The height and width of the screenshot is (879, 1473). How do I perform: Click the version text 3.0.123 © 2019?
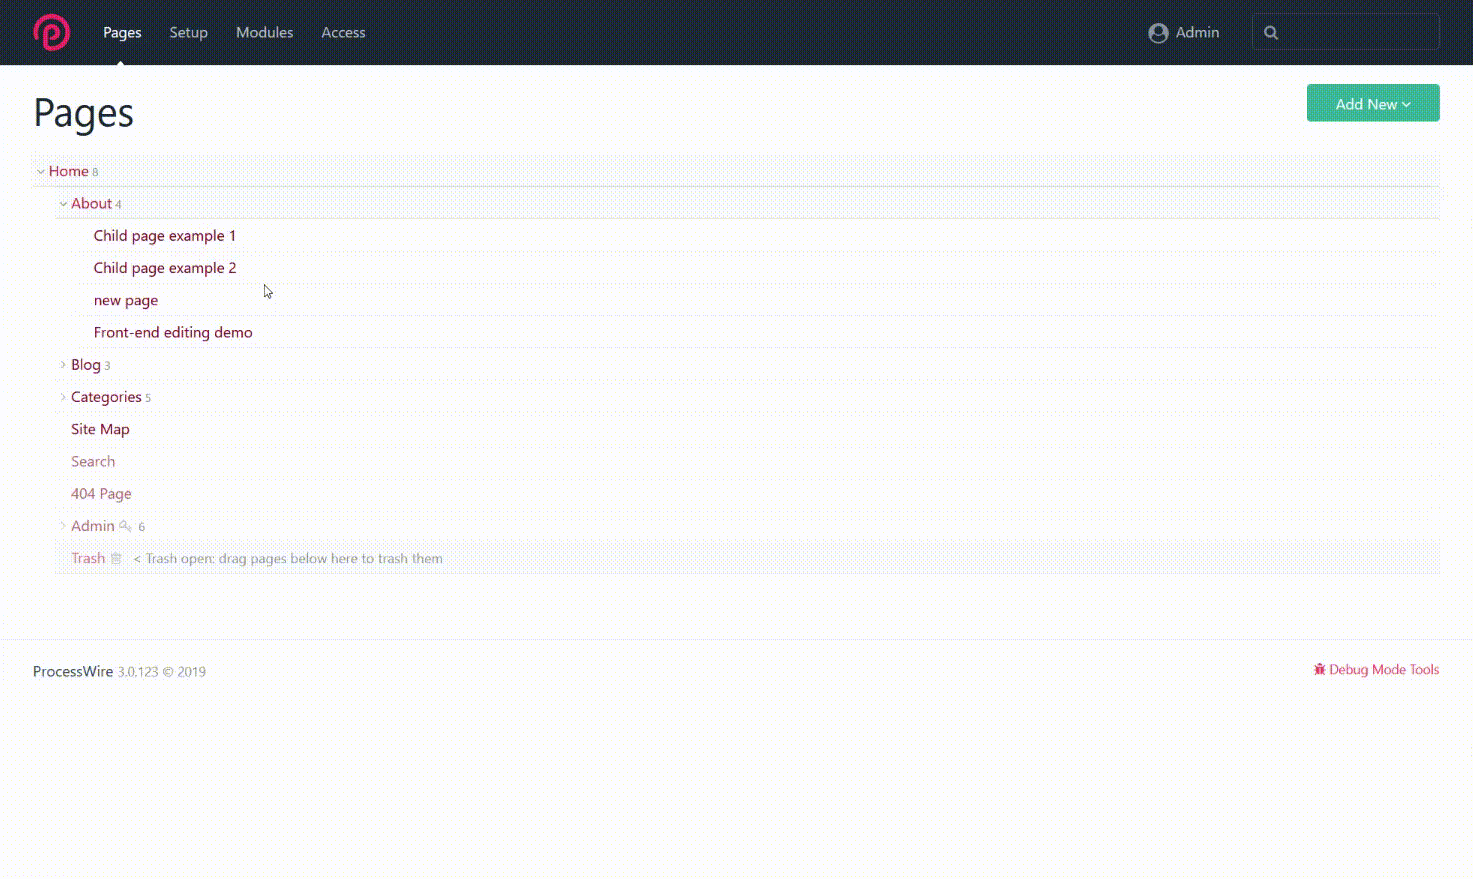[x=162, y=672]
